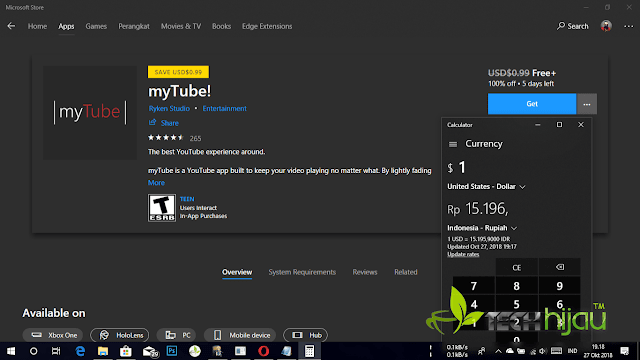The width and height of the screenshot is (640, 360).
Task: Open the Books tab
Action: point(221,26)
